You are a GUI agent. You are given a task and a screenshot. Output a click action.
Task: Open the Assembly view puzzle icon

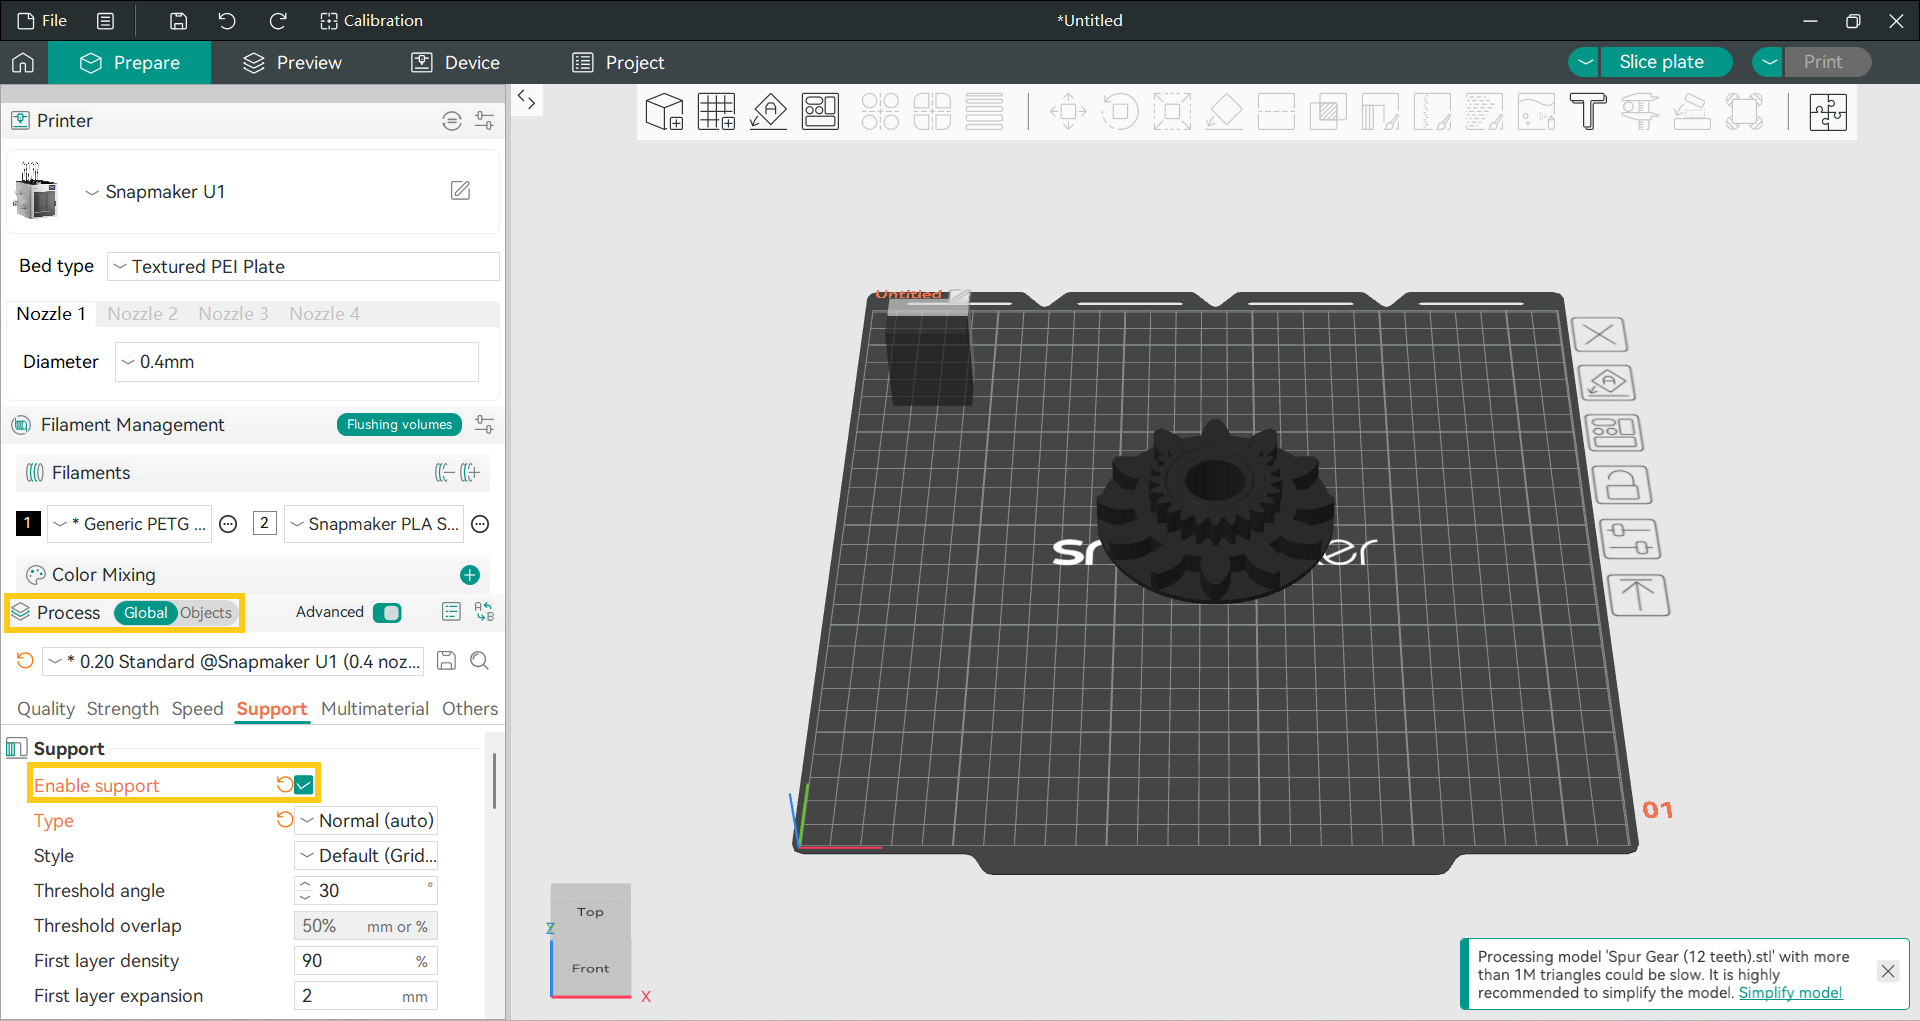click(1828, 112)
